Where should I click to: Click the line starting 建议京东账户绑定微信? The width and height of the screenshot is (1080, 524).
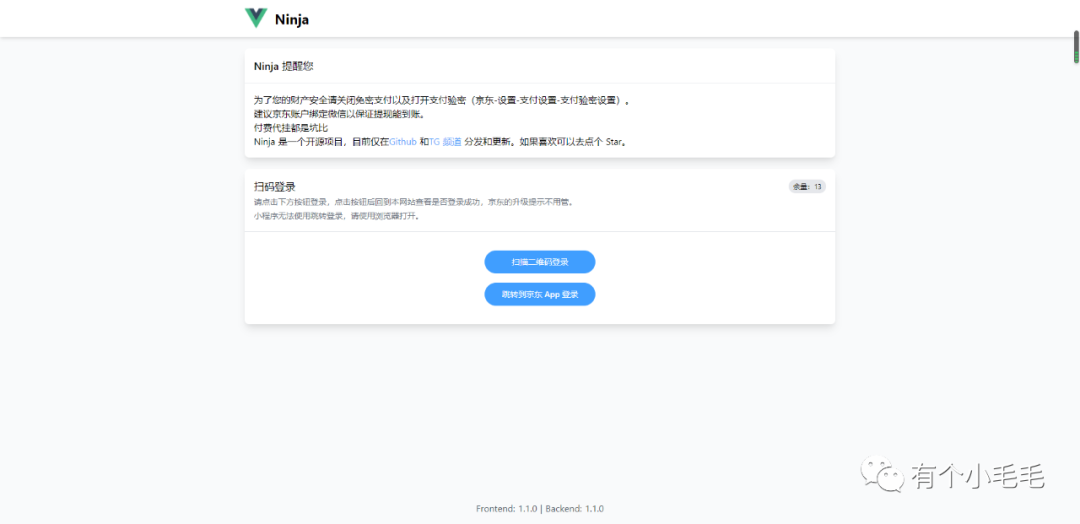(340, 114)
